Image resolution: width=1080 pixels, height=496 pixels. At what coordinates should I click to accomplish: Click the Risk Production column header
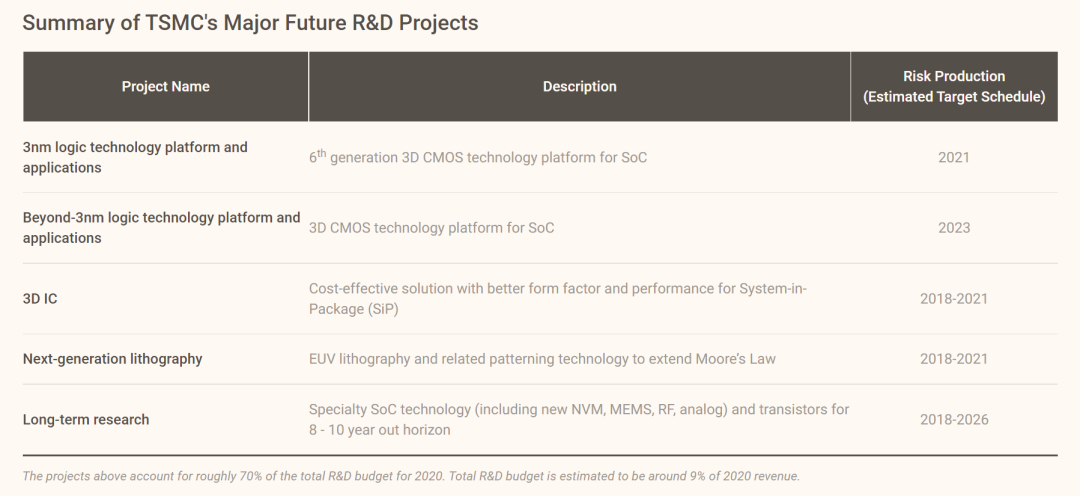954,86
